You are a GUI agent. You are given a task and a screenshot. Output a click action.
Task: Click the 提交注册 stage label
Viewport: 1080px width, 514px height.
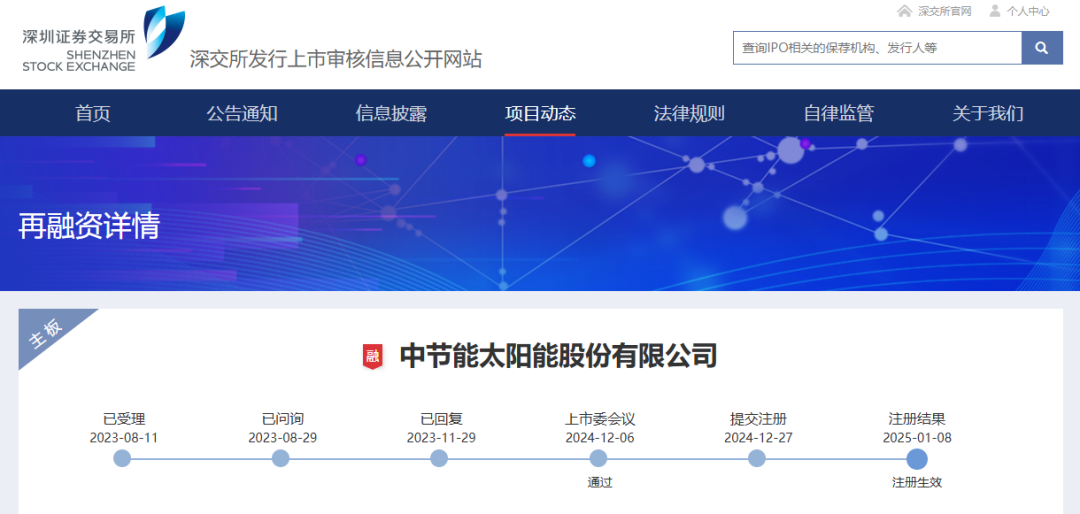(758, 419)
